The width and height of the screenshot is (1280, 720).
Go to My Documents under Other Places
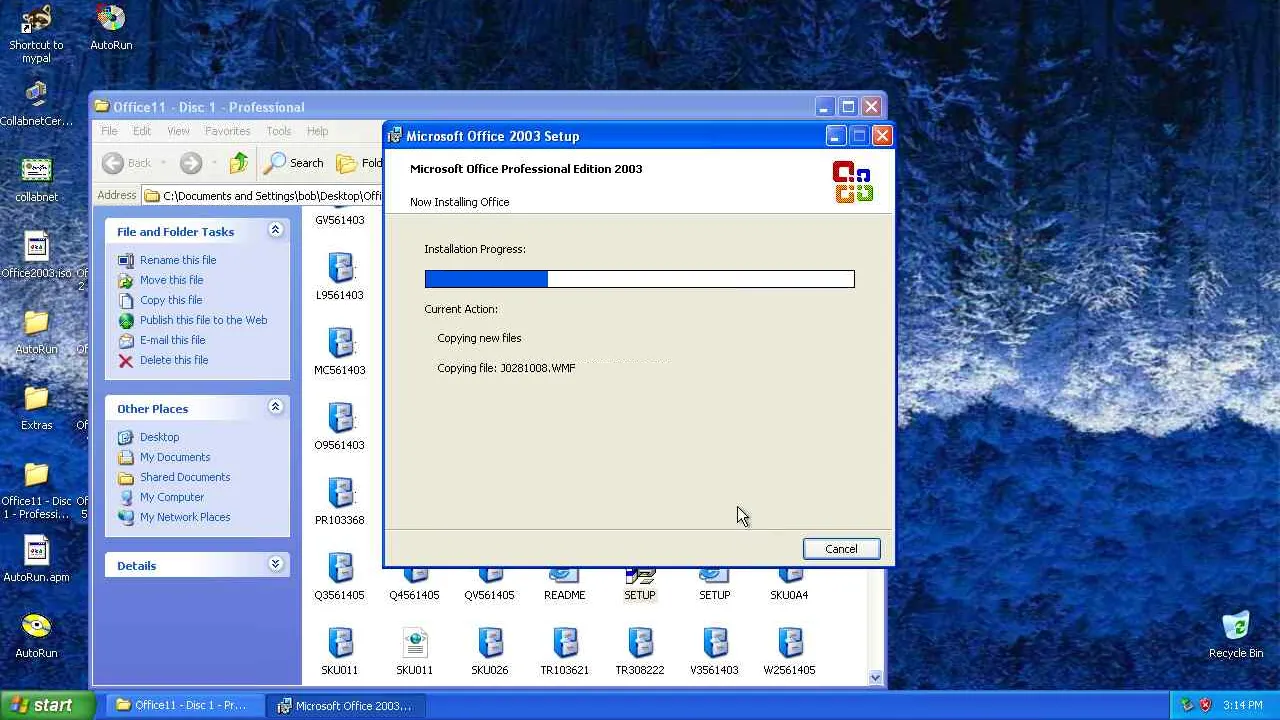pyautogui.click(x=175, y=457)
